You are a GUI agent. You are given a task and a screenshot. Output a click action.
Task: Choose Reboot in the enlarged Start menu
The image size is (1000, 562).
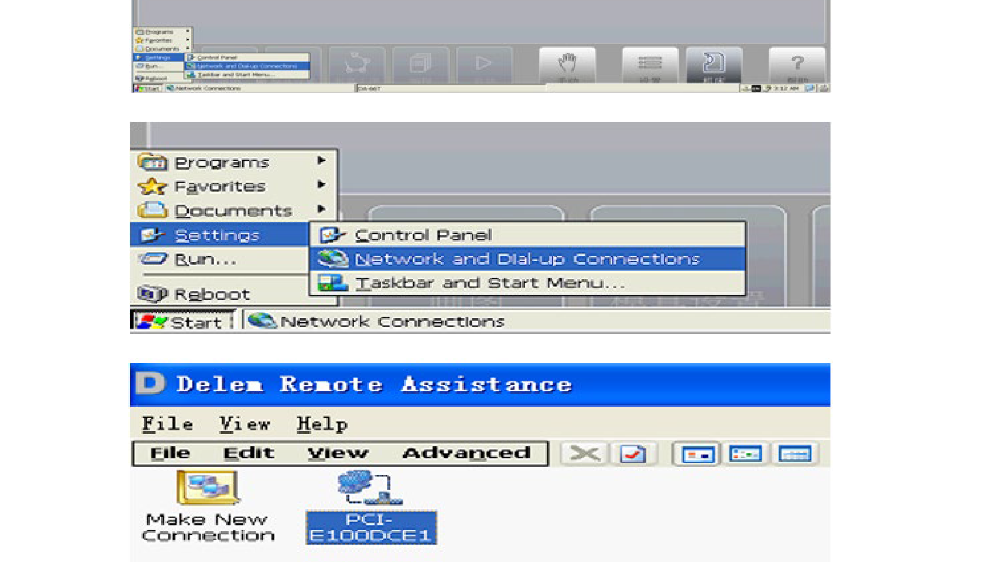click(220, 293)
